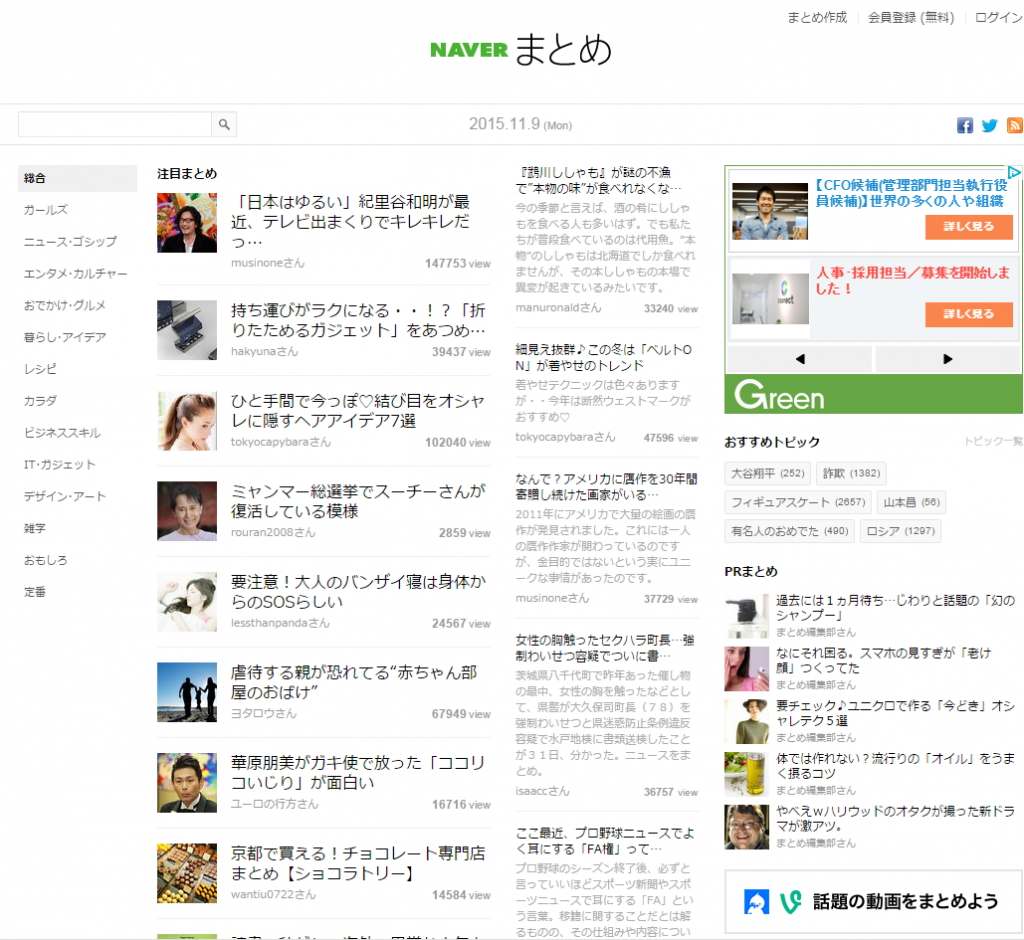Open the RSS feed icon

(1014, 125)
